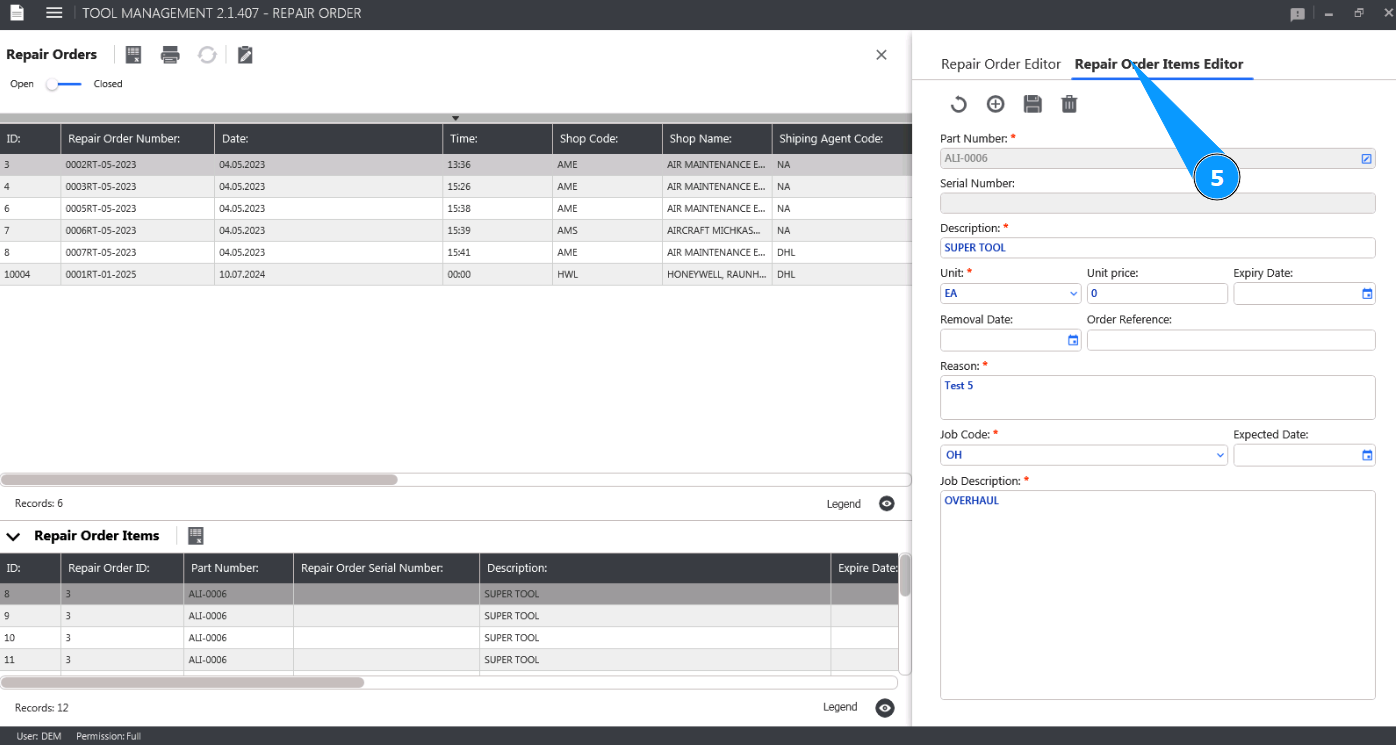Select repair order row 0005RT-05-2023
Screen dimensions: 1396x746
(456, 209)
